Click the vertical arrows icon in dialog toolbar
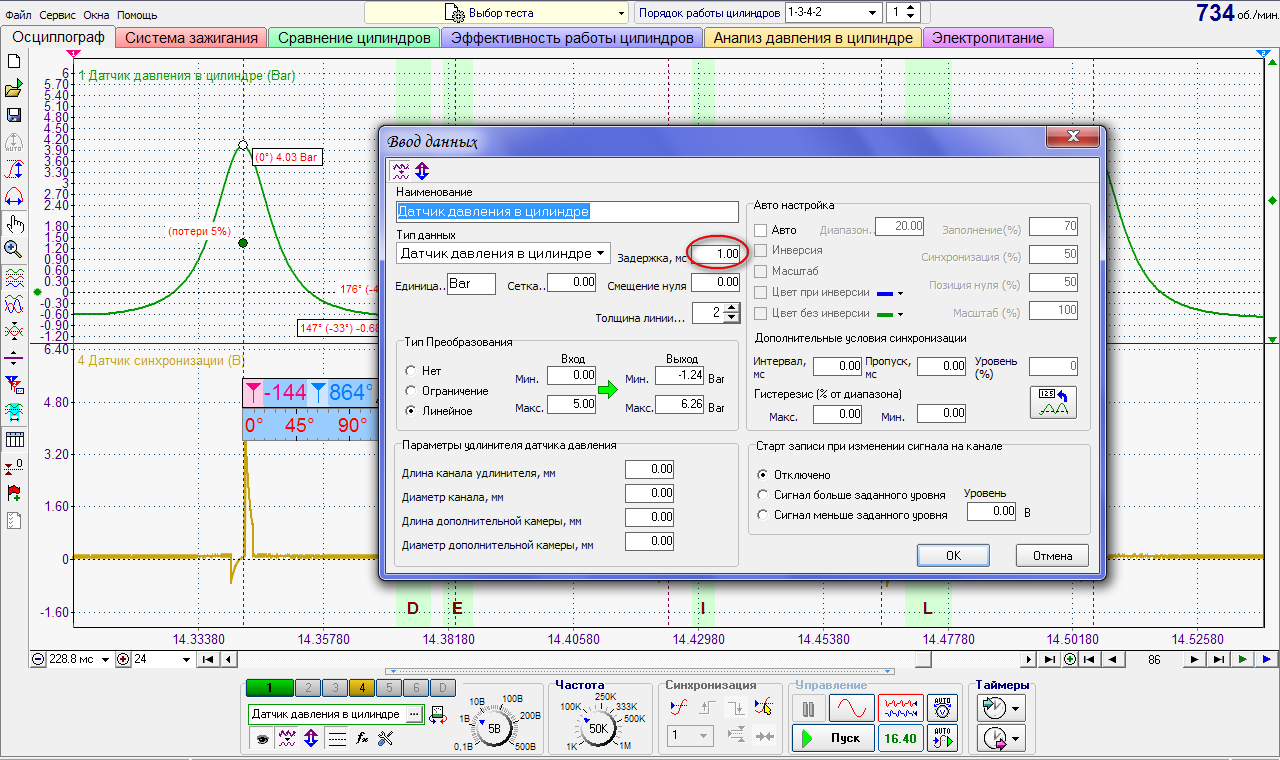The width and height of the screenshot is (1280, 760). tap(421, 170)
